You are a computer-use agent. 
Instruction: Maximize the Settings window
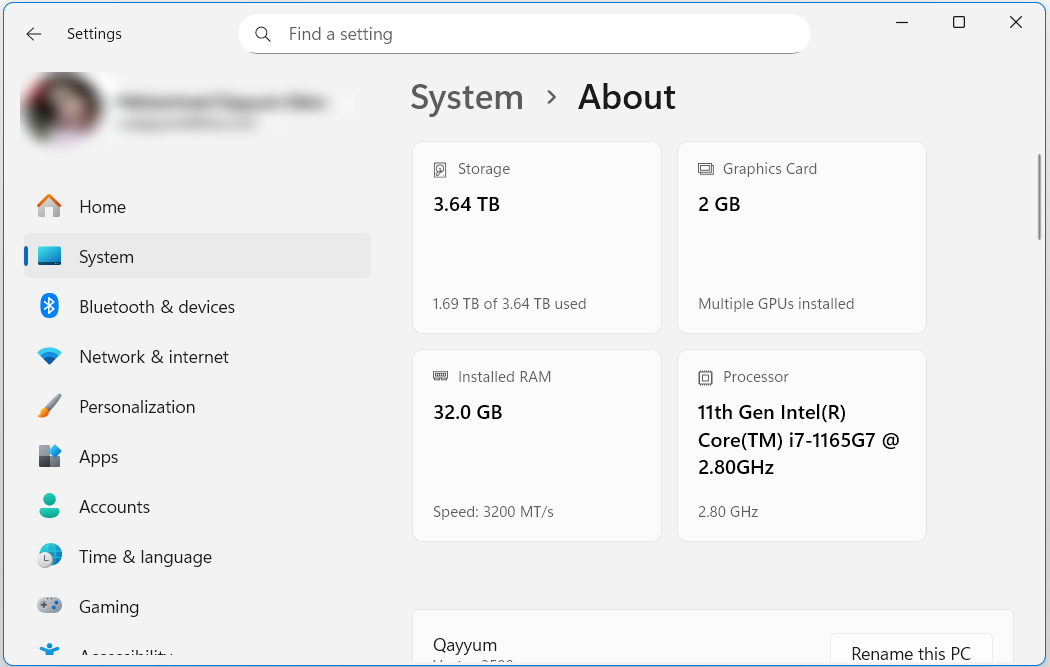coord(959,22)
